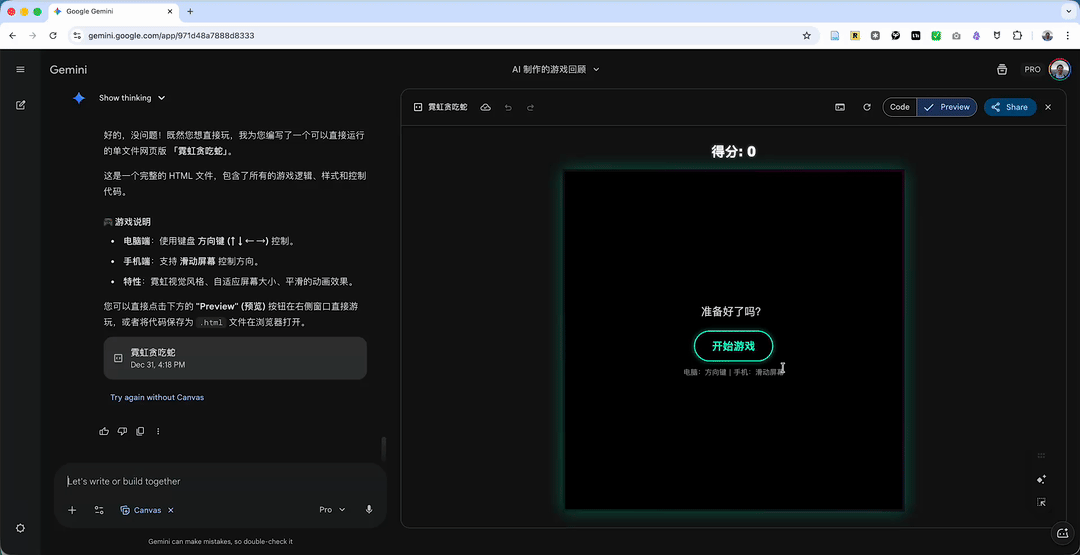Click the select-element arrow icon in canvas
The height and width of the screenshot is (555, 1080).
pyautogui.click(x=1041, y=503)
